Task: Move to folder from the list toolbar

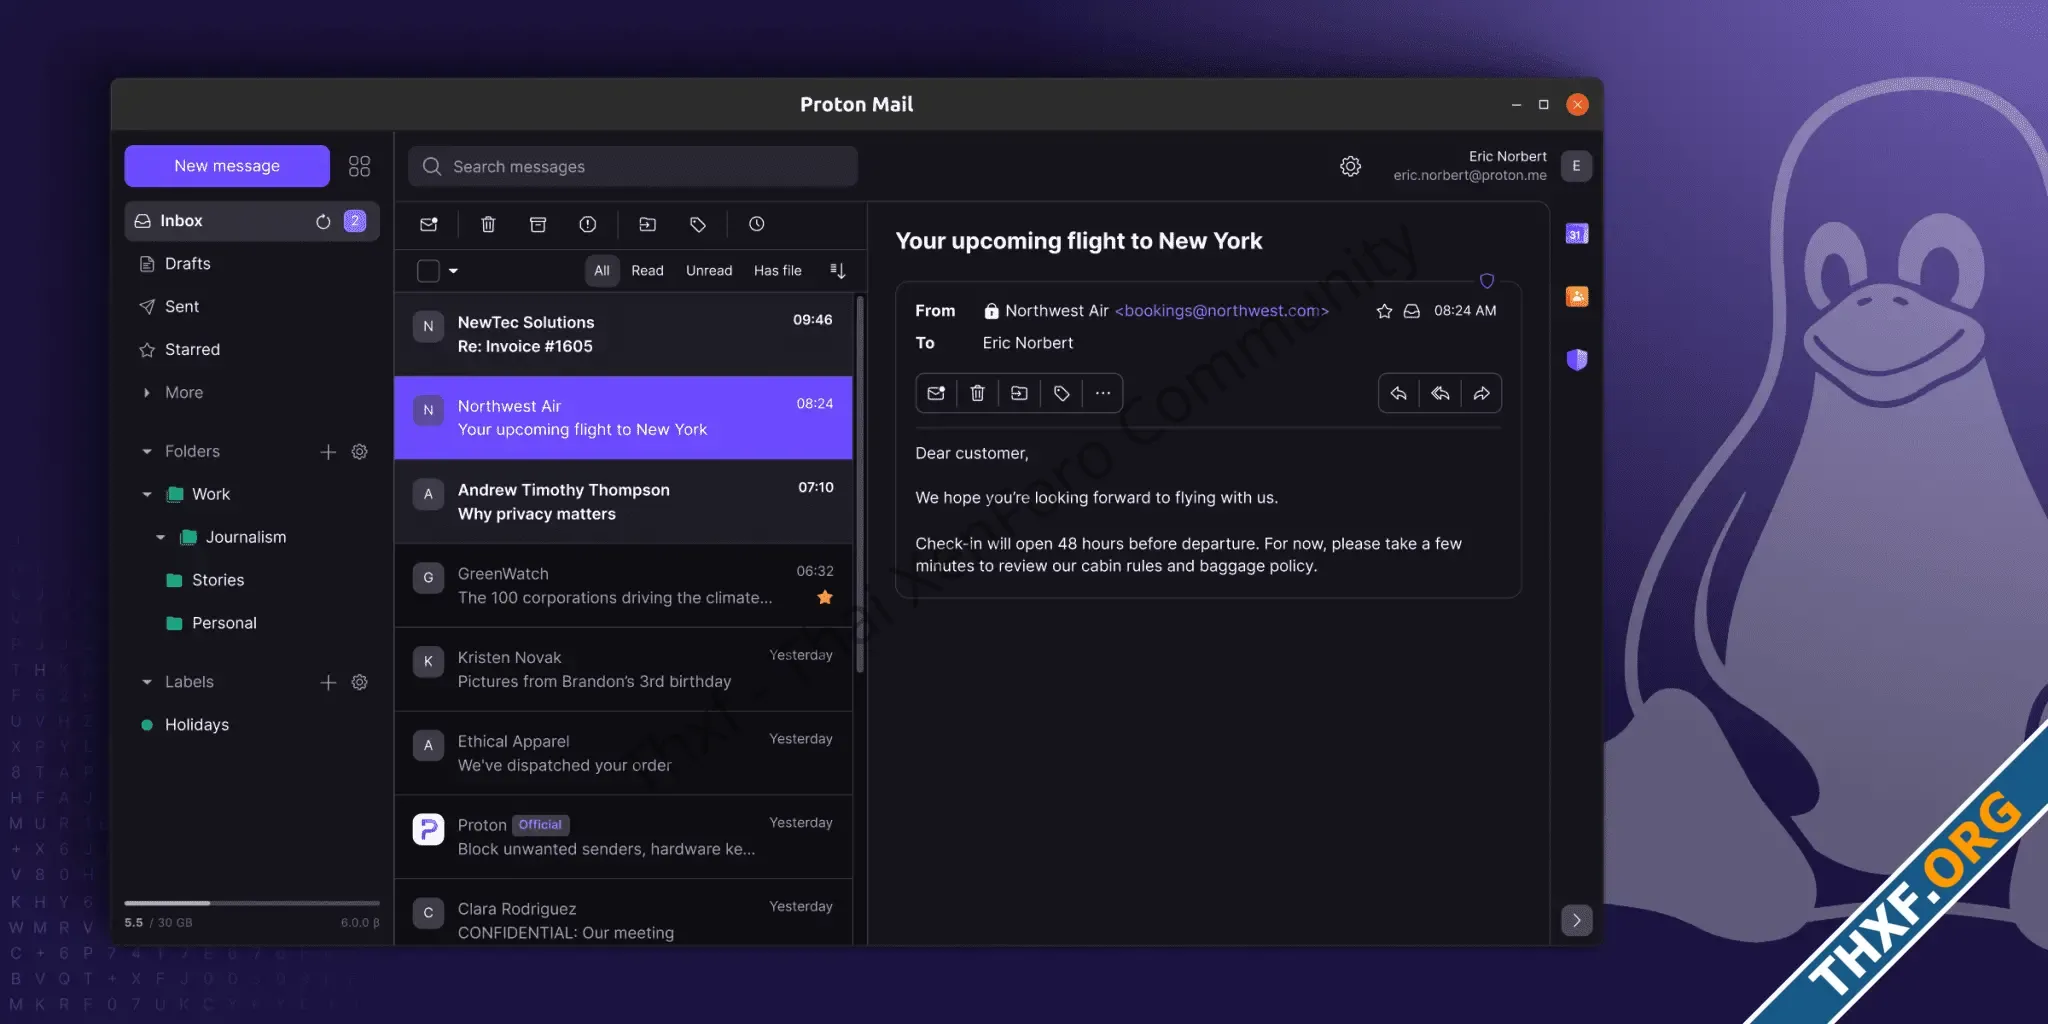Action: coord(648,224)
